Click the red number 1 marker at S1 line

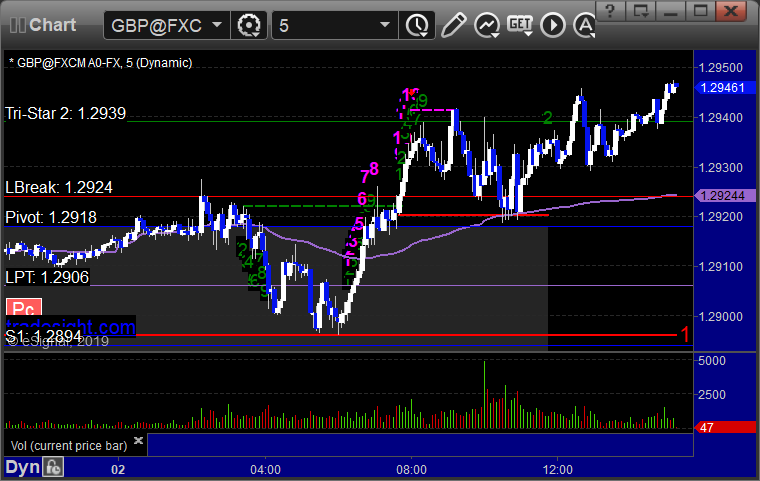click(685, 334)
